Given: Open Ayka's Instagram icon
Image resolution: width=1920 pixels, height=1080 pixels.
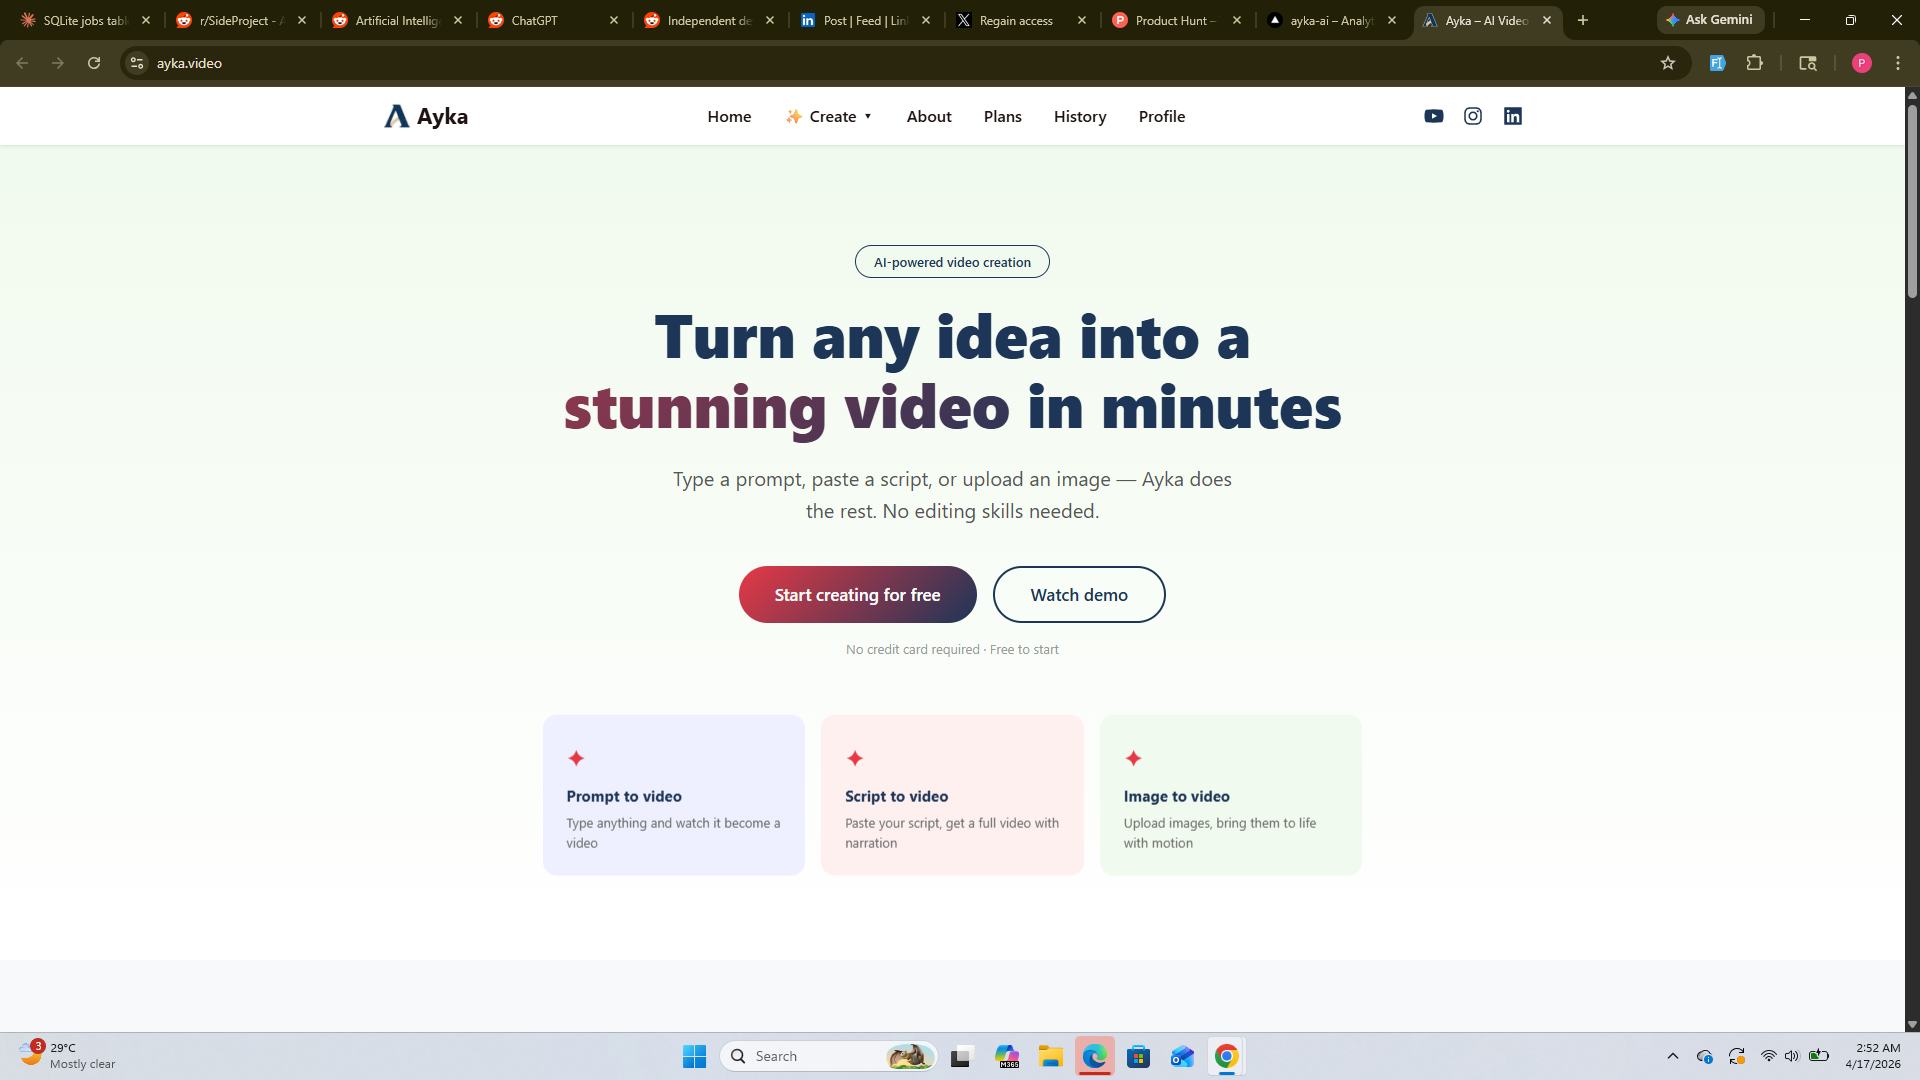Looking at the screenshot, I should click(x=1473, y=116).
